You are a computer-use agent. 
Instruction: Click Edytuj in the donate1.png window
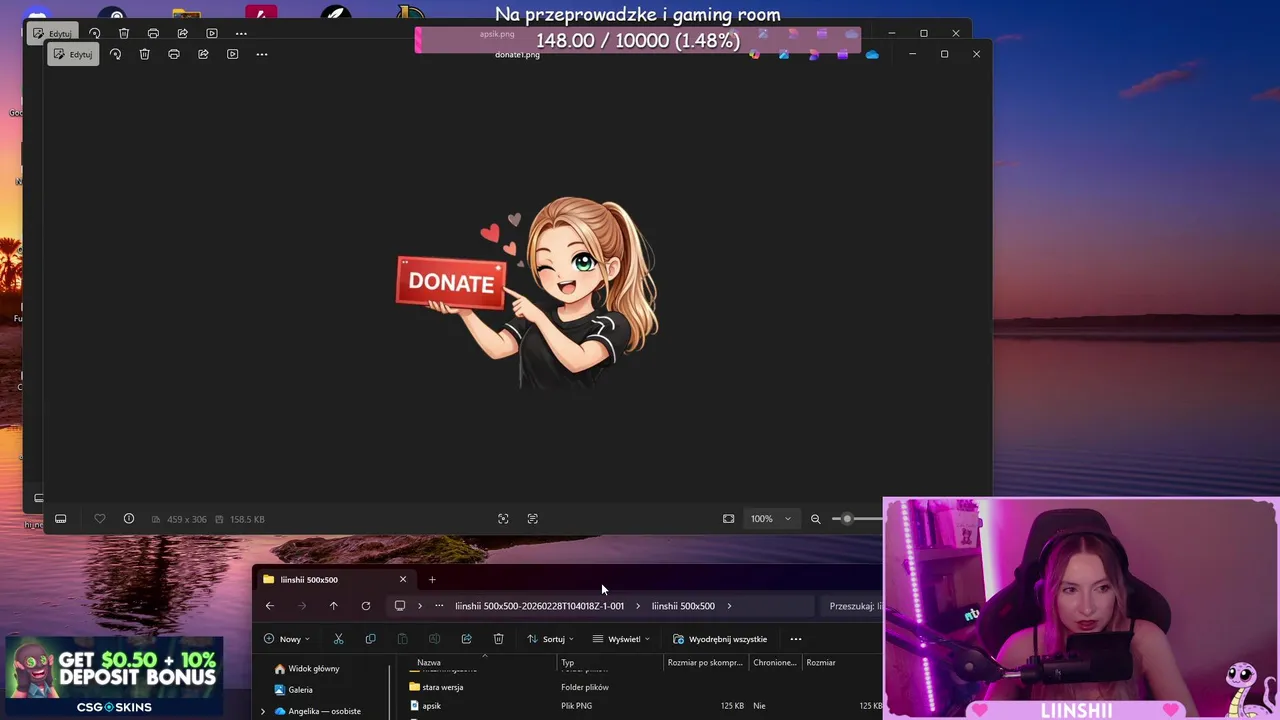[73, 54]
